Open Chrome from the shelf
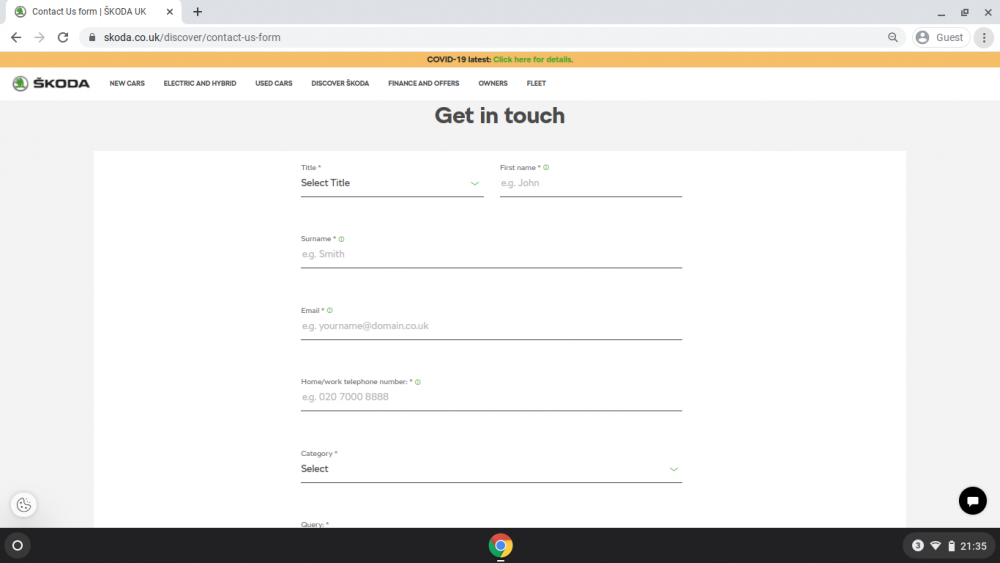Viewport: 1000px width, 563px height. tap(501, 546)
